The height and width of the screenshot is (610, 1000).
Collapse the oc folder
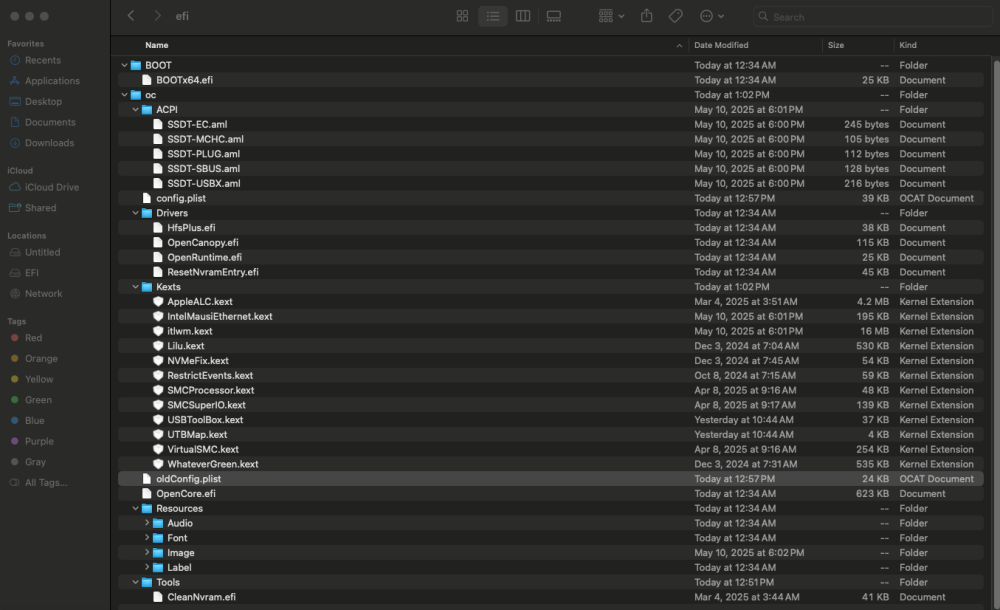pos(124,95)
